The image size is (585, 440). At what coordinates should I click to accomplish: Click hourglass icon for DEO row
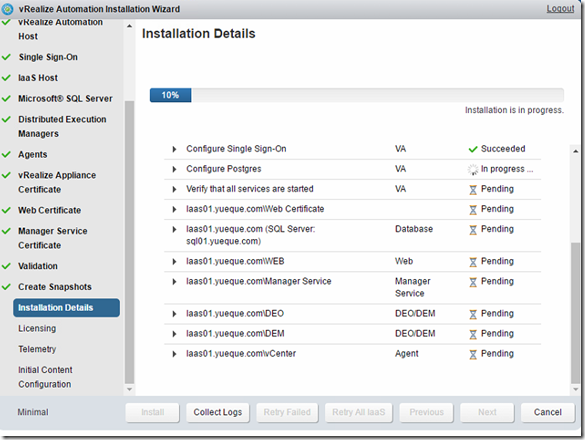pos(473,314)
